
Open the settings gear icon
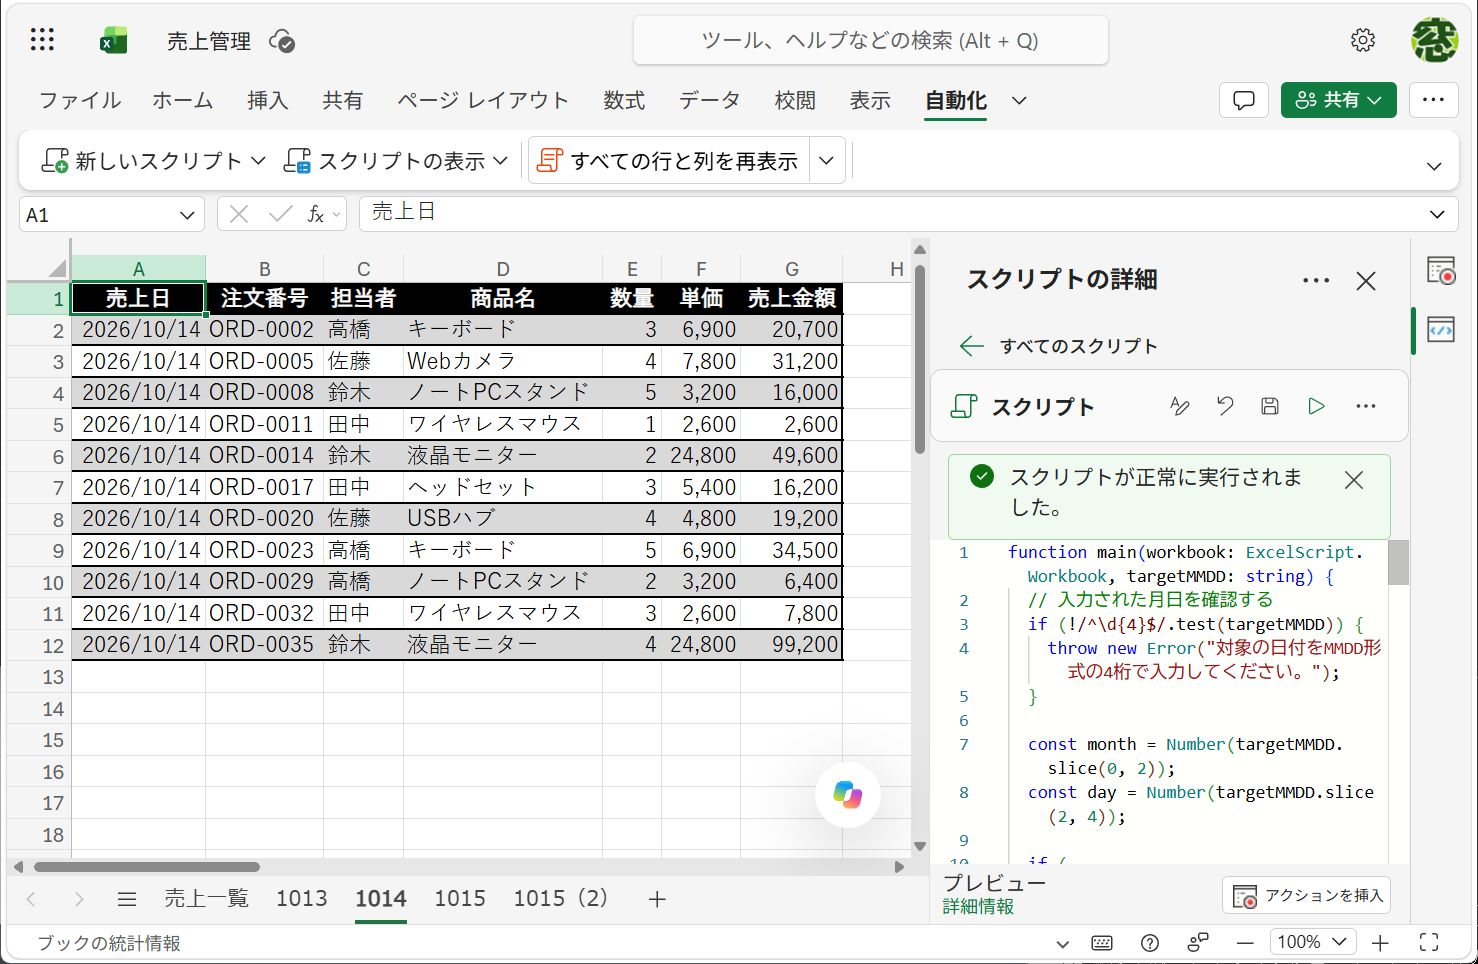click(x=1362, y=40)
